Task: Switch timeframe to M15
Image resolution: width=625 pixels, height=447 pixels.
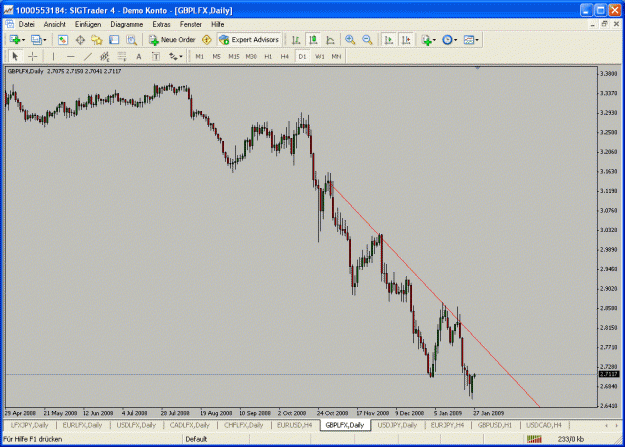Action: coord(234,57)
